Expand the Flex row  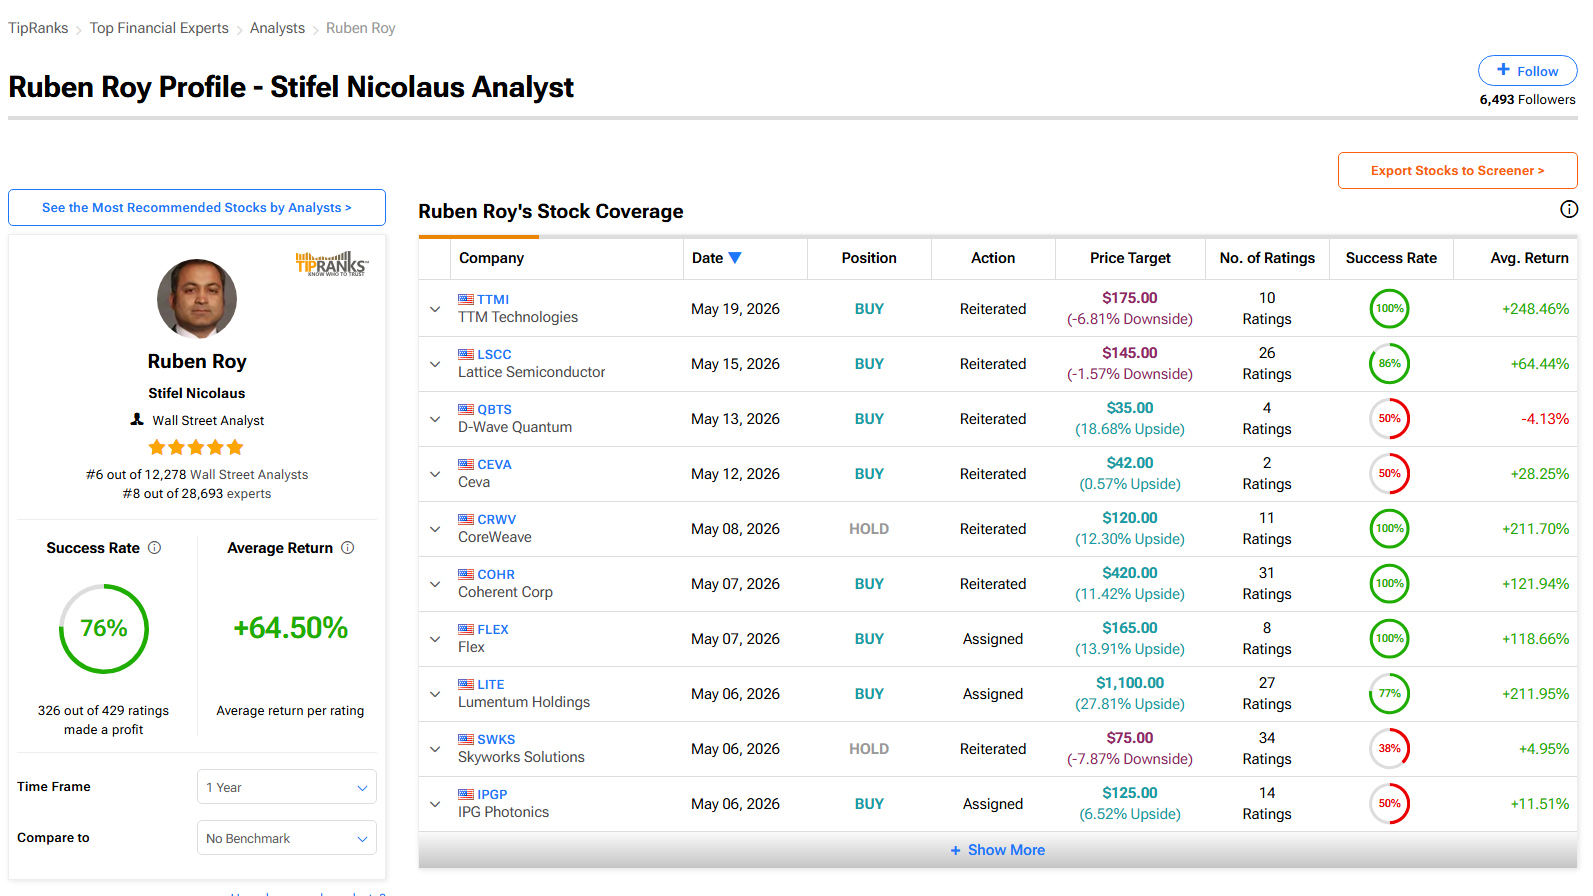[435, 639]
